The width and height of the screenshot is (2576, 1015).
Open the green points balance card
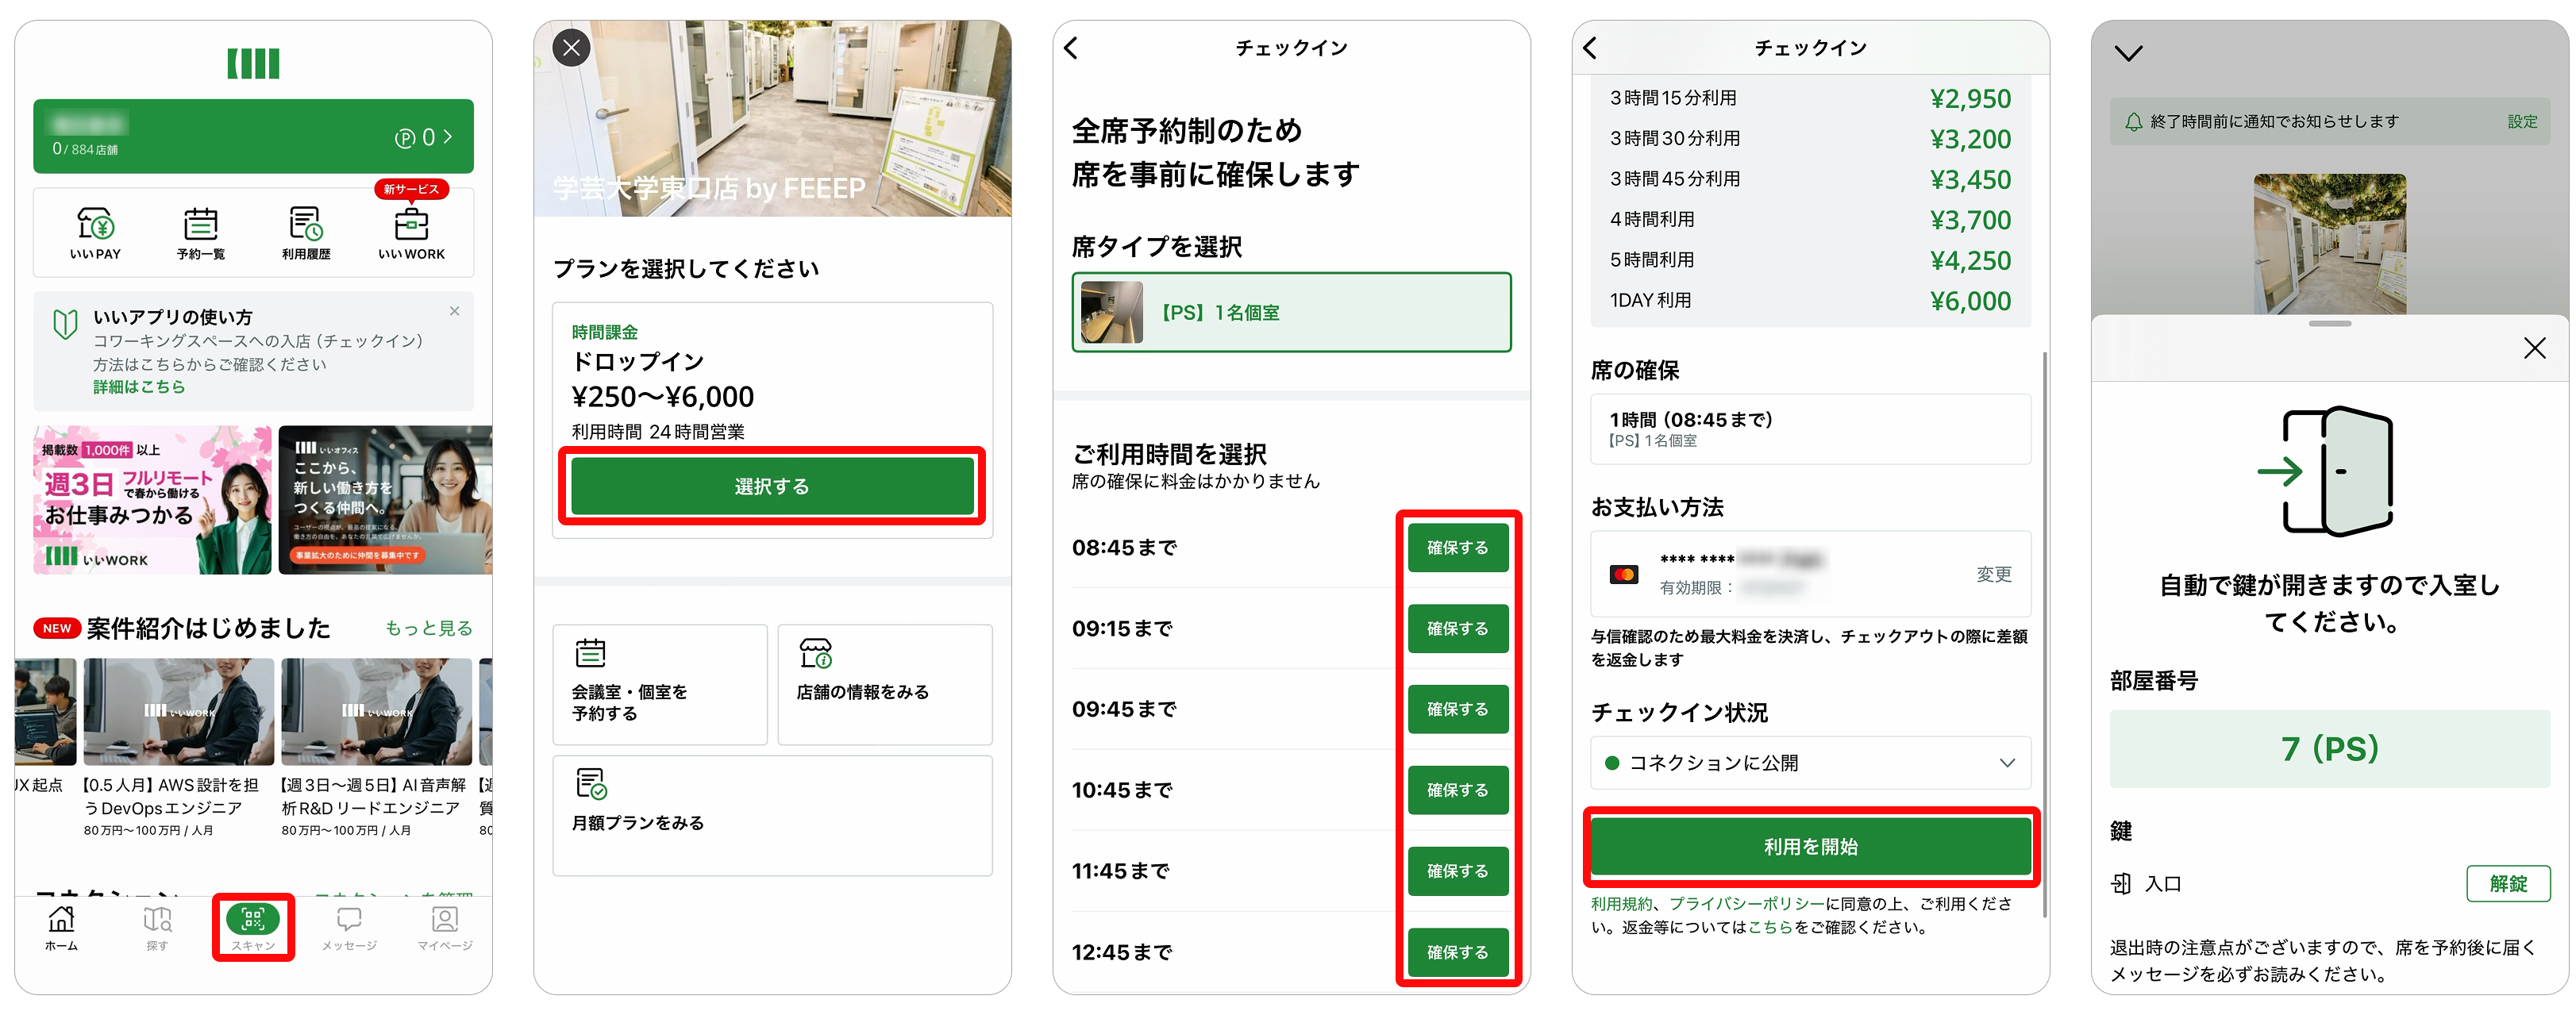(253, 136)
